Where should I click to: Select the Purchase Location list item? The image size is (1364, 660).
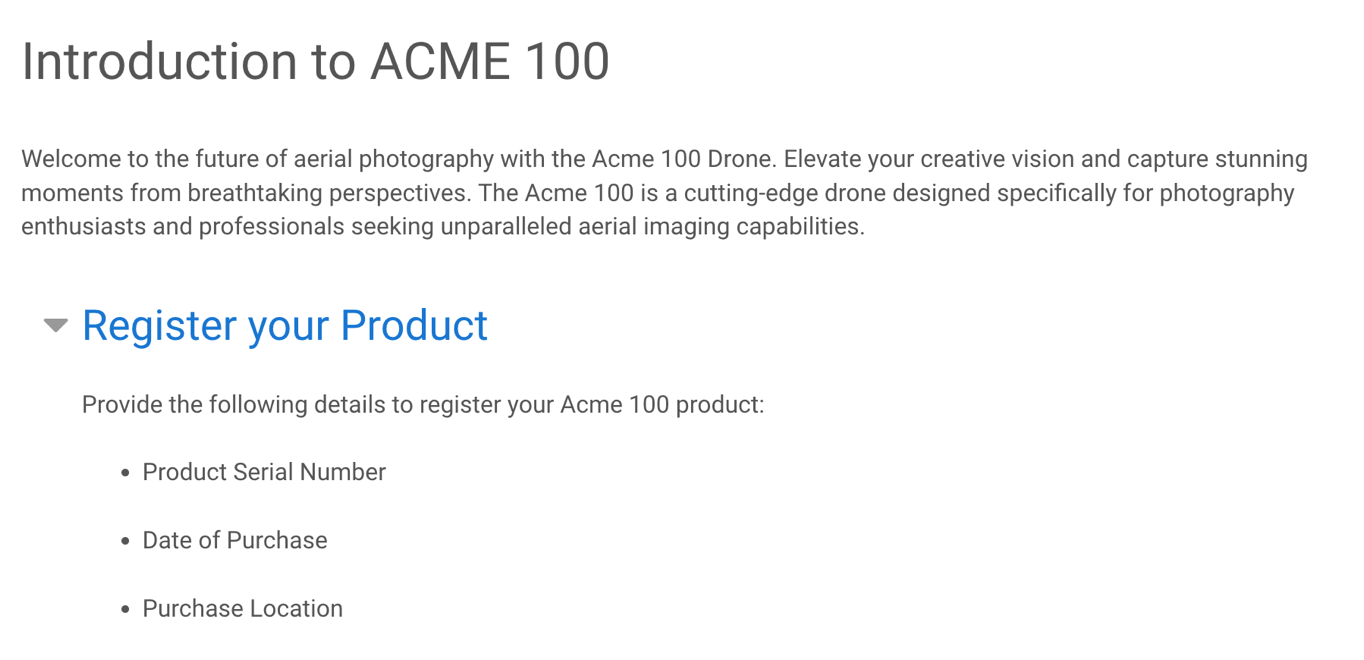click(x=243, y=608)
